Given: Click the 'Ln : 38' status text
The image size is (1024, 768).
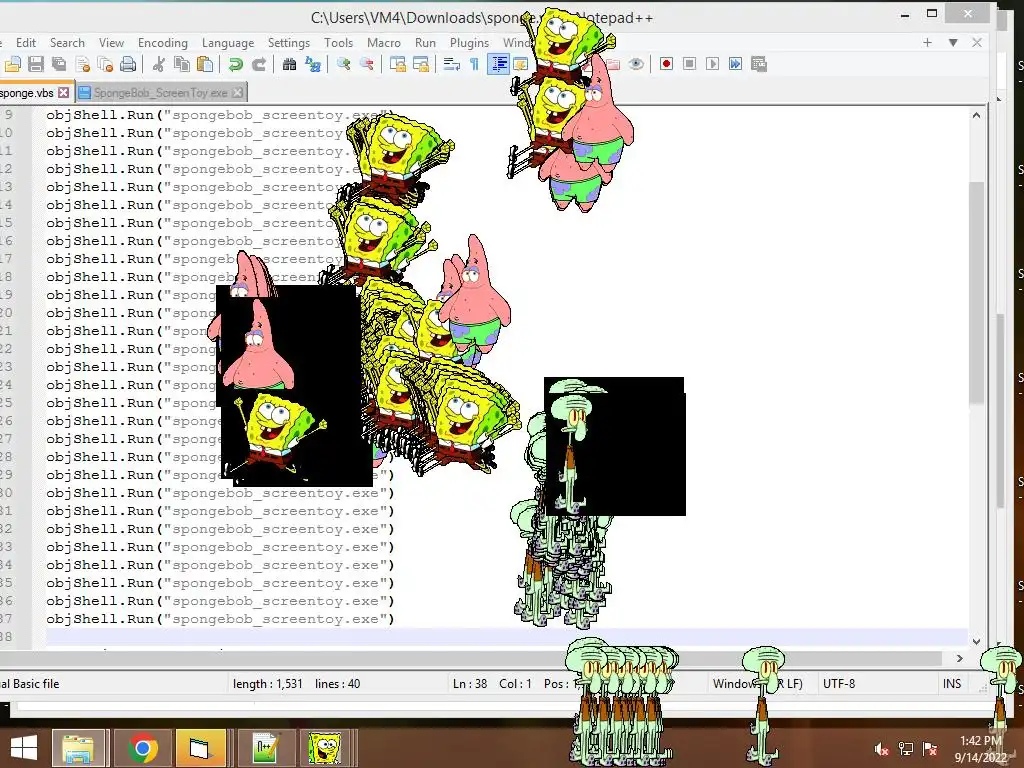Looking at the screenshot, I should click(x=470, y=684).
